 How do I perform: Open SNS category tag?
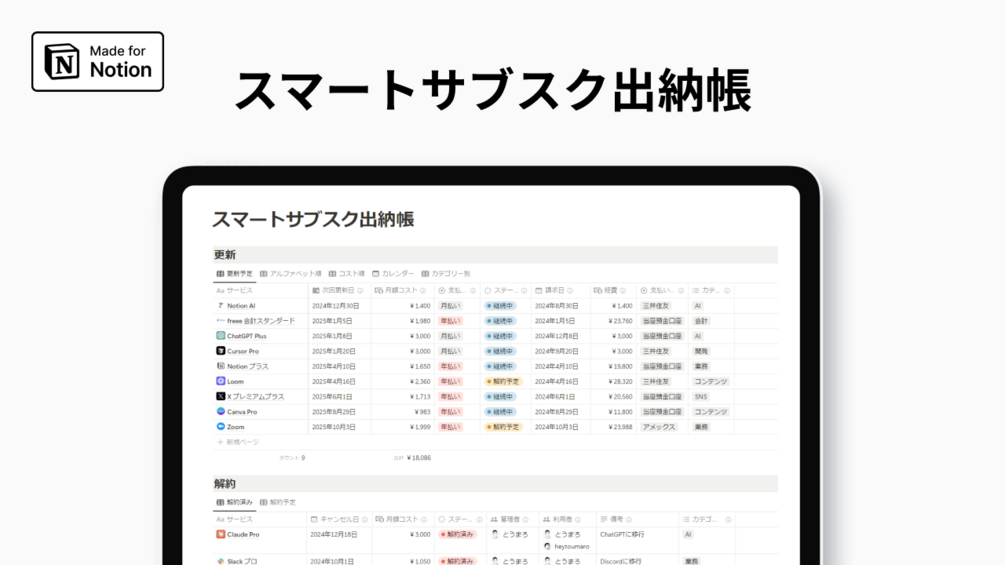[701, 397]
